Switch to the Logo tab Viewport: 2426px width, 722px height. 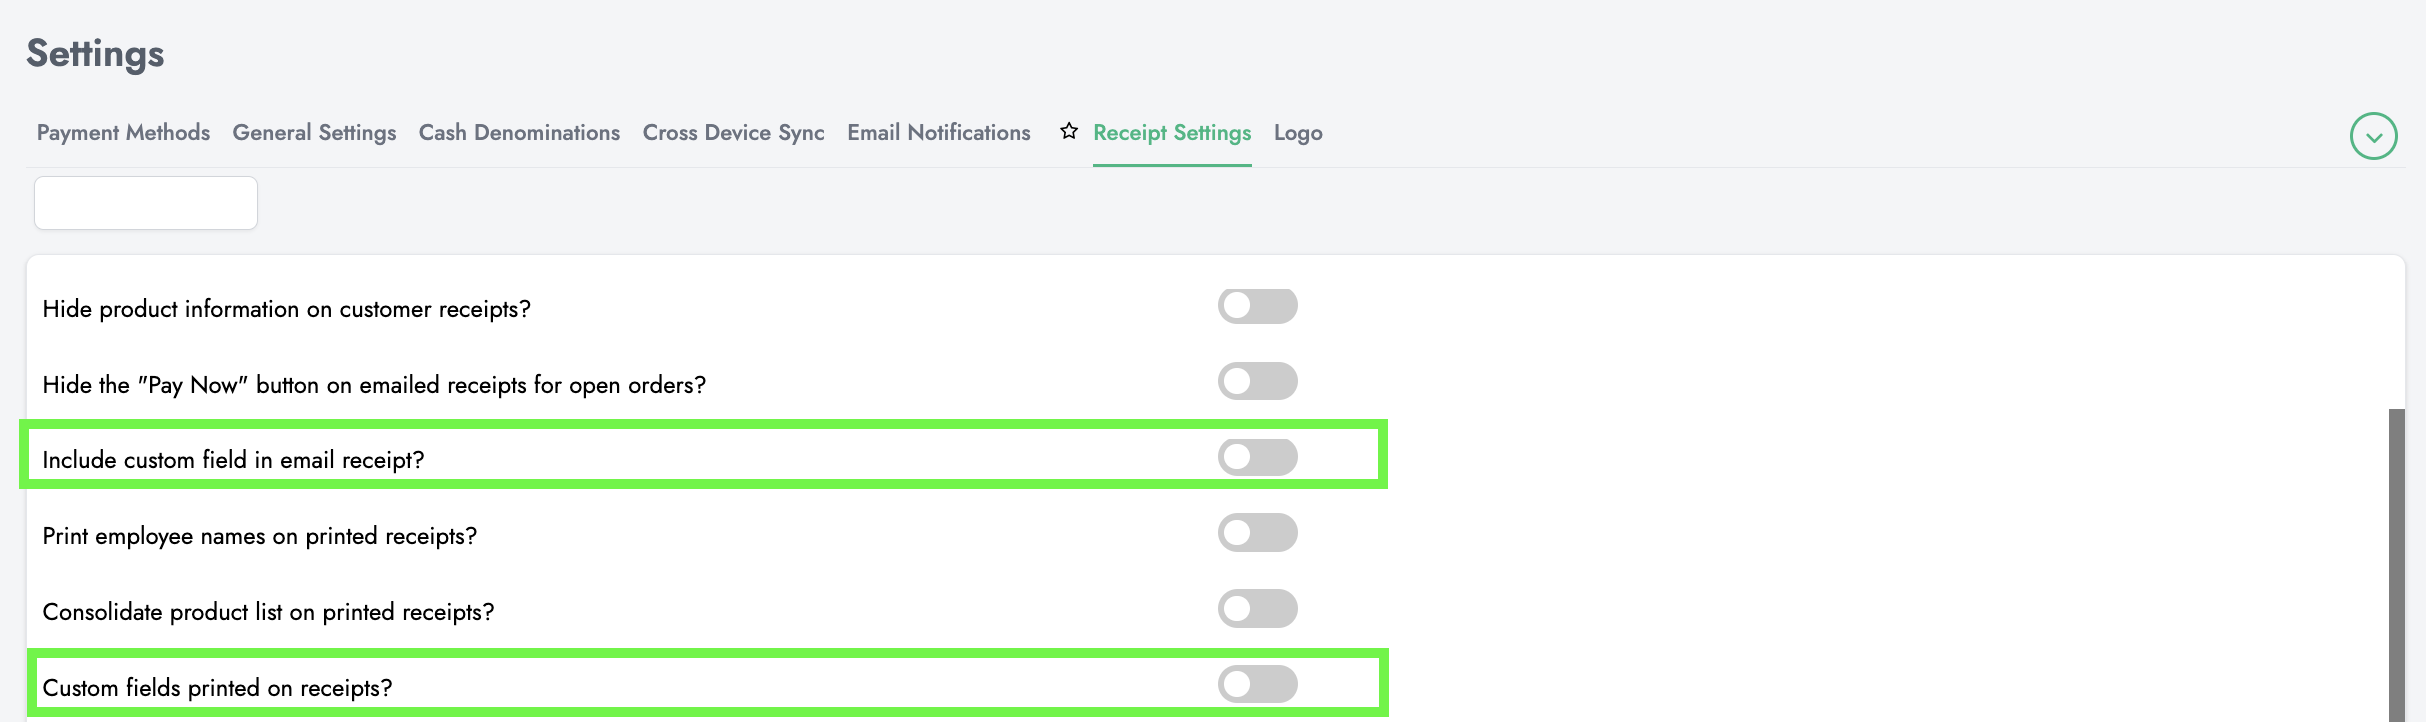[x=1298, y=133]
